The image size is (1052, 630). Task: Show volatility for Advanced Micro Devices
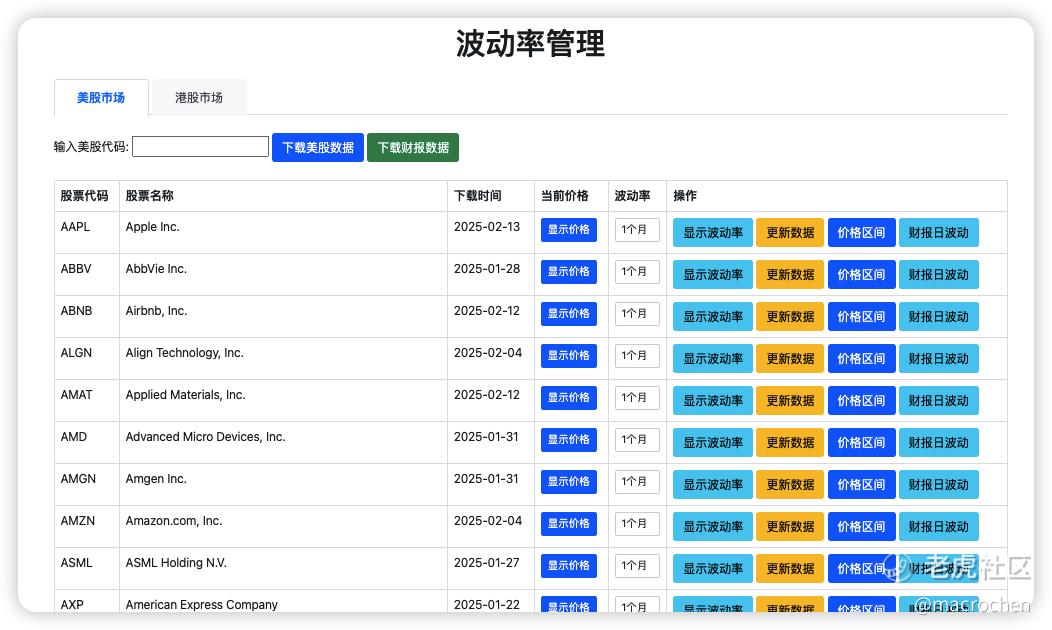(713, 442)
